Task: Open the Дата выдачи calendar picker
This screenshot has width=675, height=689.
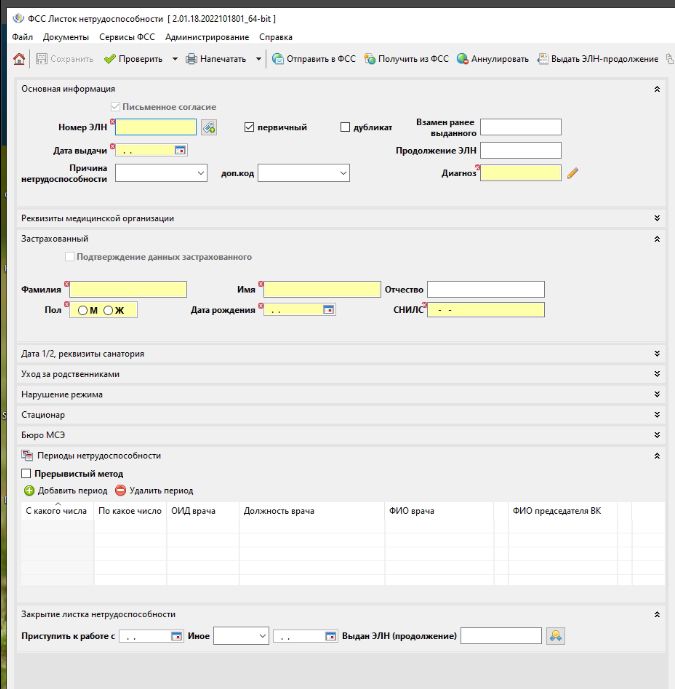Action: click(x=181, y=150)
